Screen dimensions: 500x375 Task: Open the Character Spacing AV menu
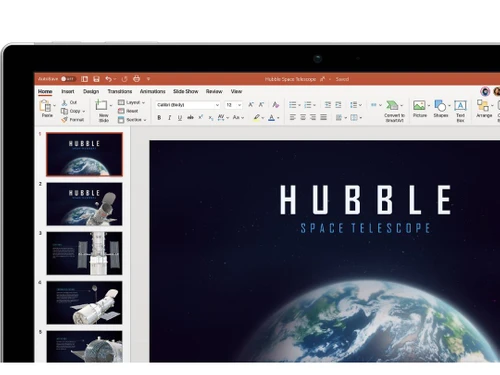(223, 117)
